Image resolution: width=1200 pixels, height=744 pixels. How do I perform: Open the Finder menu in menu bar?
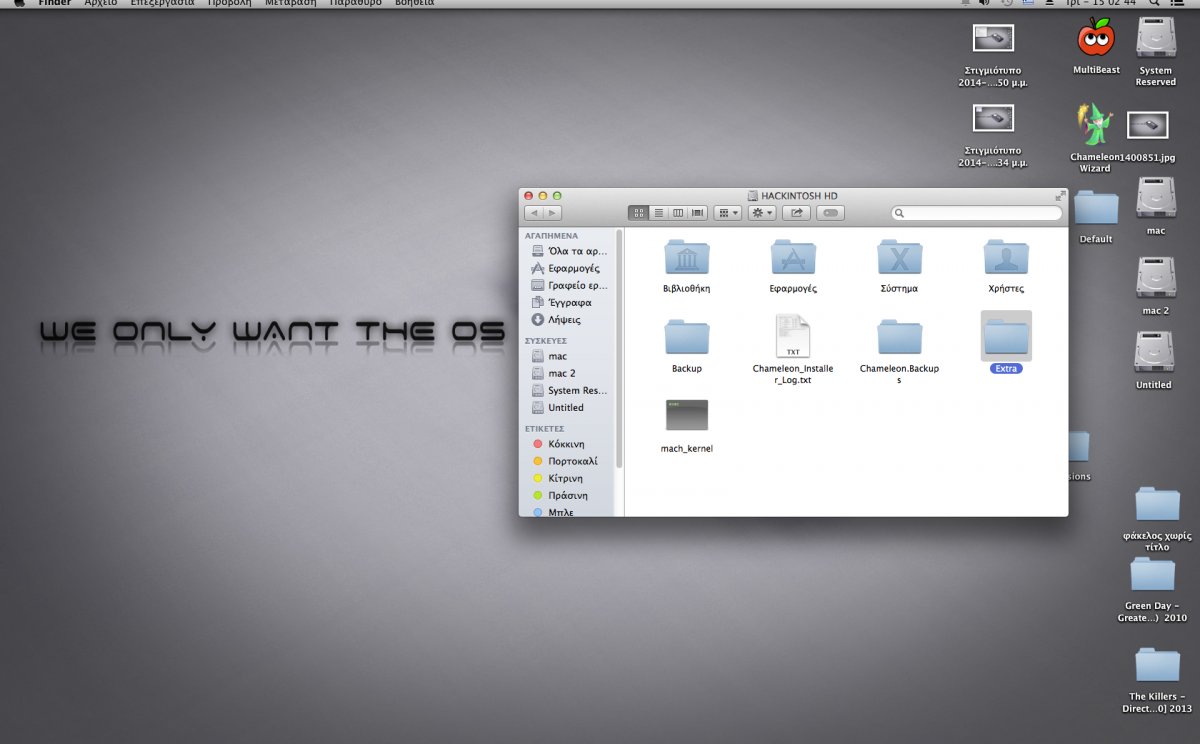[x=54, y=4]
